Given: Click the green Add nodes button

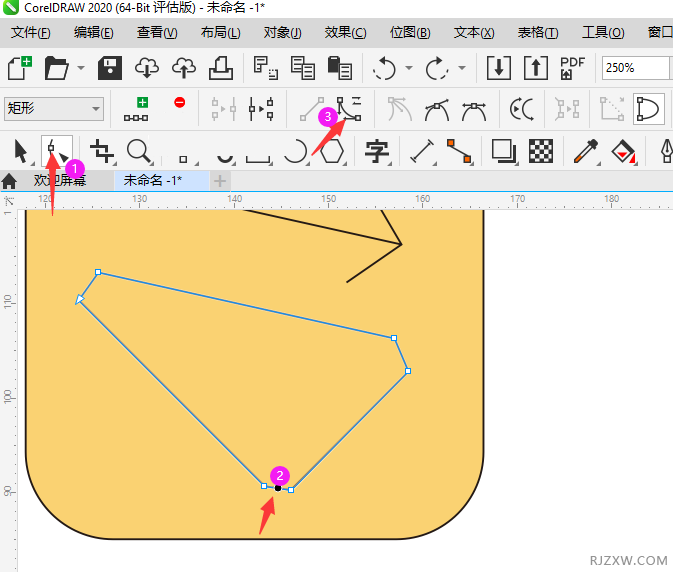Looking at the screenshot, I should pos(142,108).
